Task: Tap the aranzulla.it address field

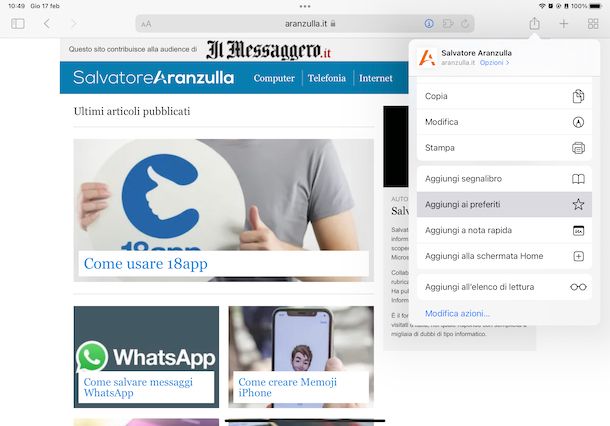Action: [305, 24]
